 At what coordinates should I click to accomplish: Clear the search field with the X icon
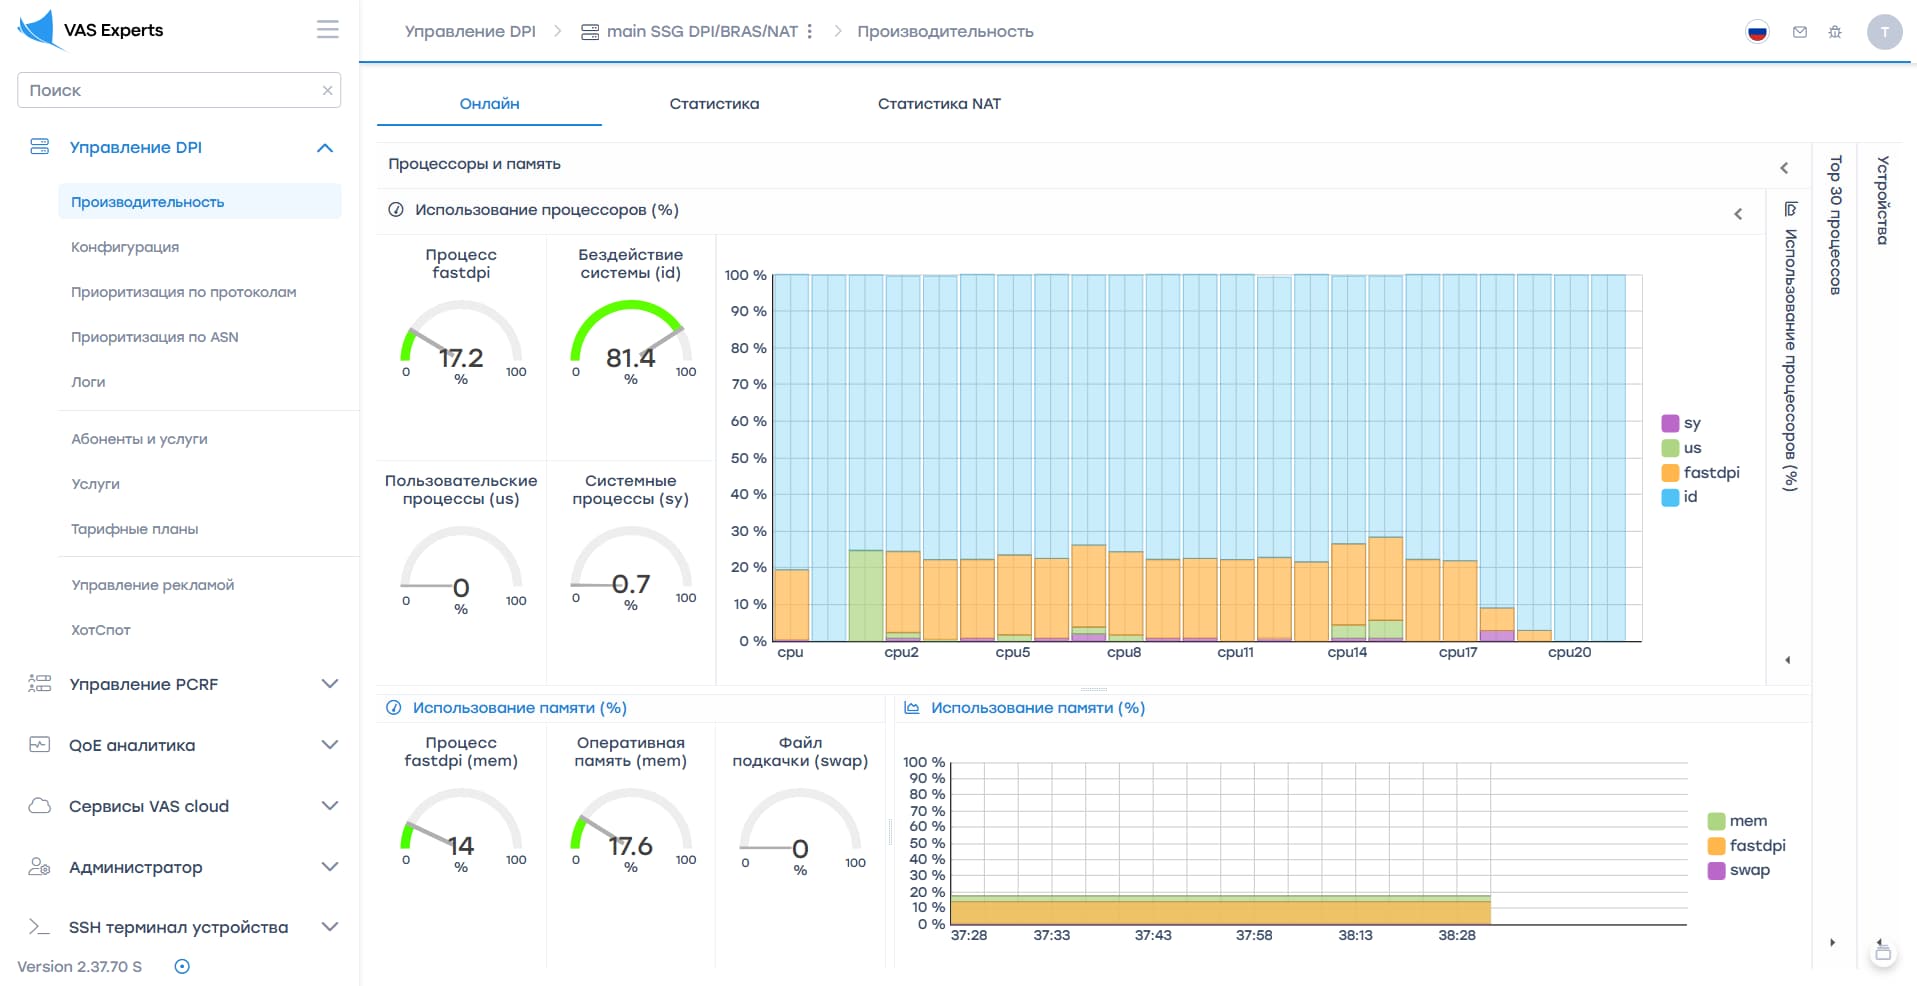[327, 90]
